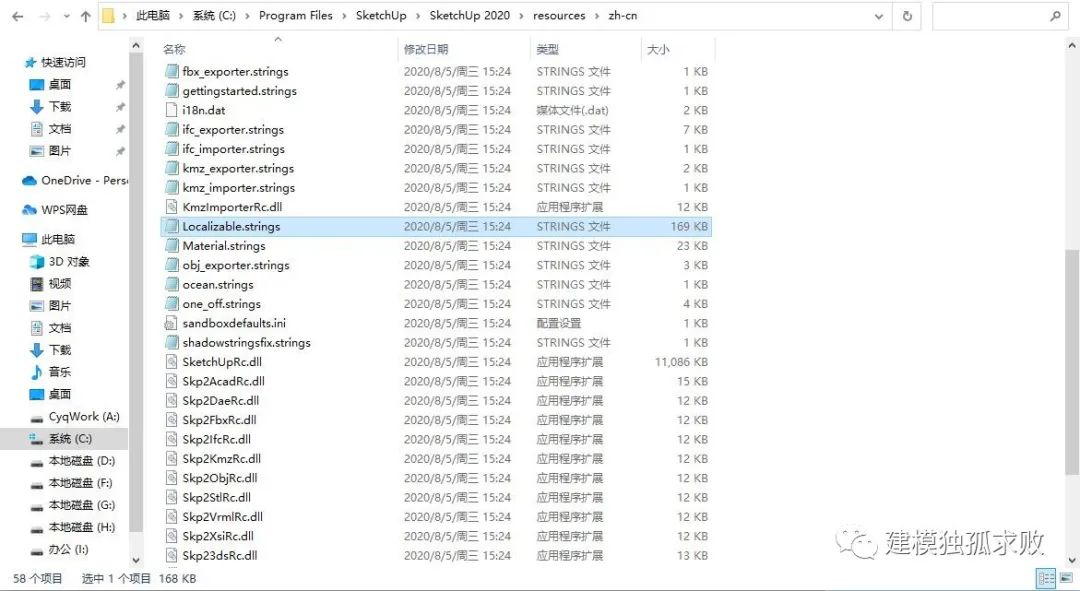Open 视频 folder in sidebar
The height and width of the screenshot is (591, 1080).
pyautogui.click(x=59, y=283)
